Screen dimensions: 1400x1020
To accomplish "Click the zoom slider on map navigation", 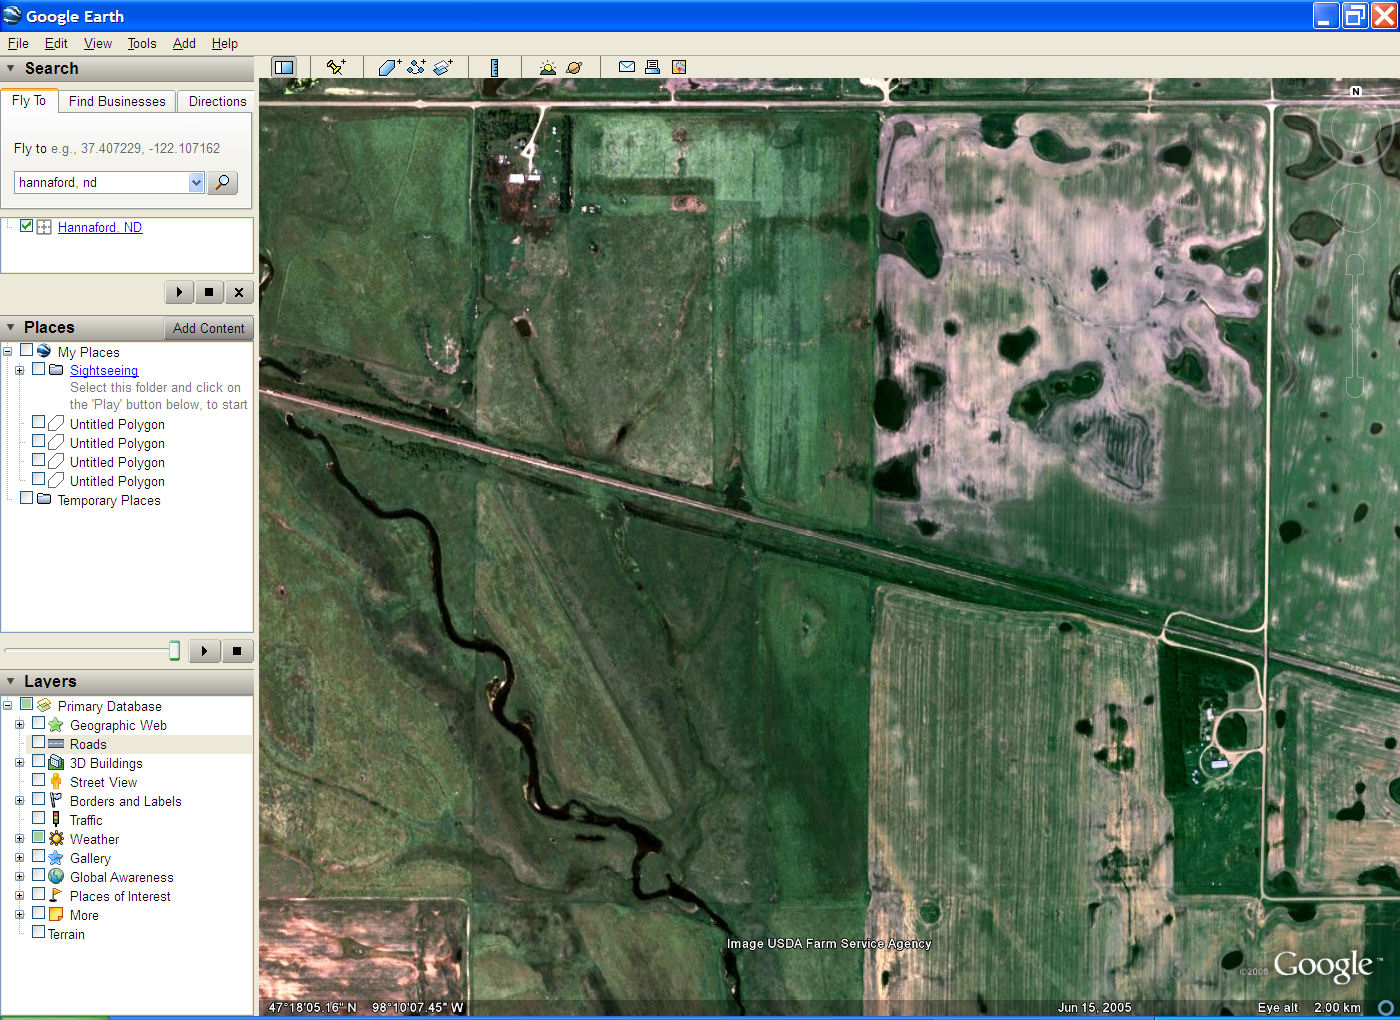I will point(1355,325).
